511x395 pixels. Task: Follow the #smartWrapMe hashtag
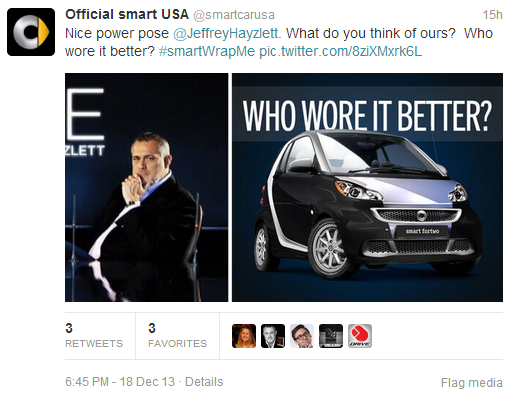coord(207,51)
